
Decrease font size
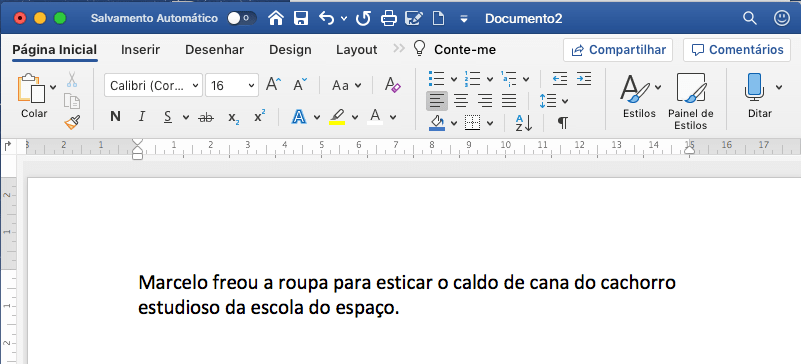click(300, 85)
